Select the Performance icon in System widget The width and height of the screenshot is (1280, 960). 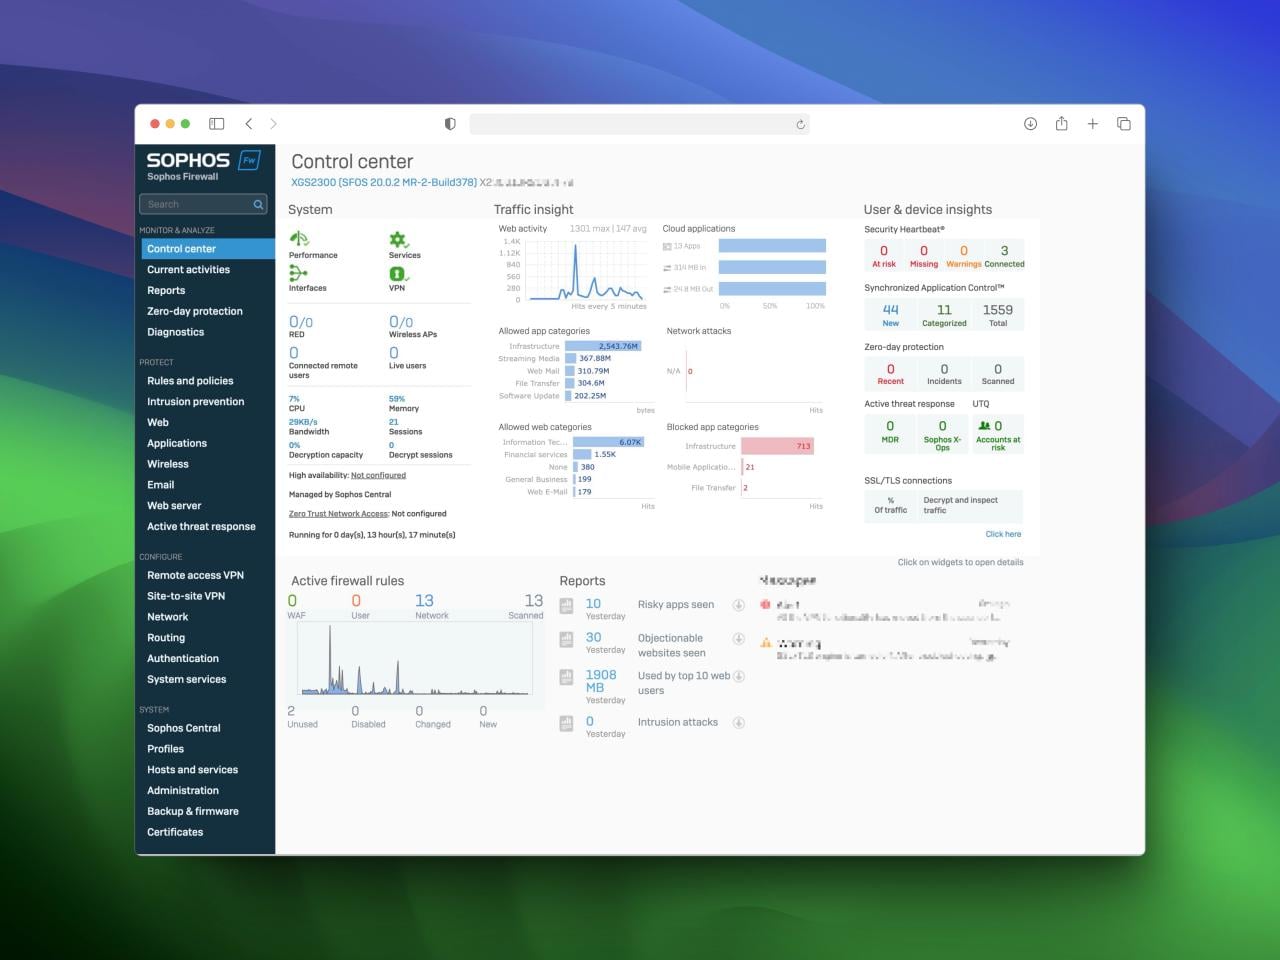coord(298,238)
